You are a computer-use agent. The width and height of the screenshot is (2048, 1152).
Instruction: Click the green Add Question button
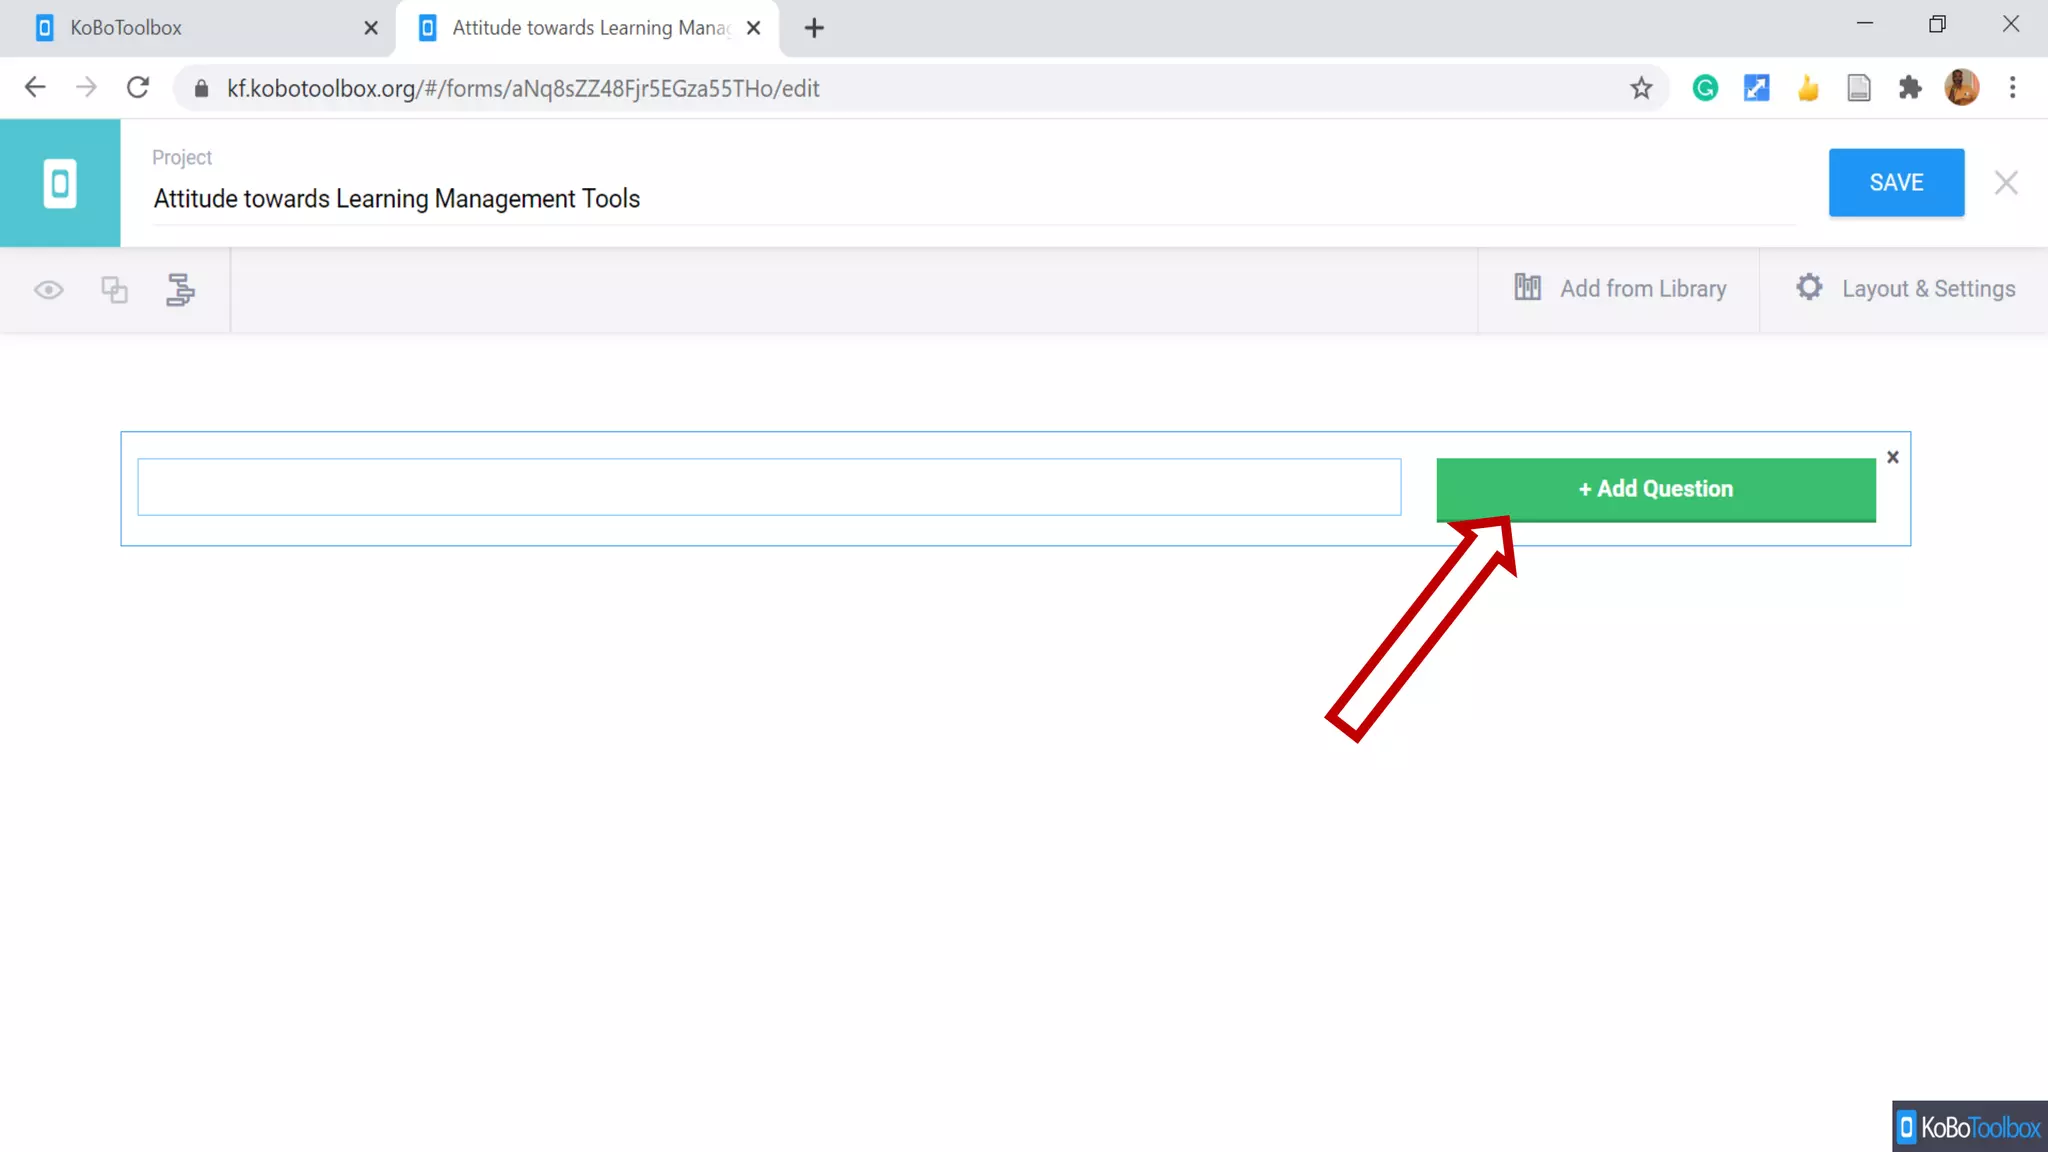click(x=1655, y=489)
